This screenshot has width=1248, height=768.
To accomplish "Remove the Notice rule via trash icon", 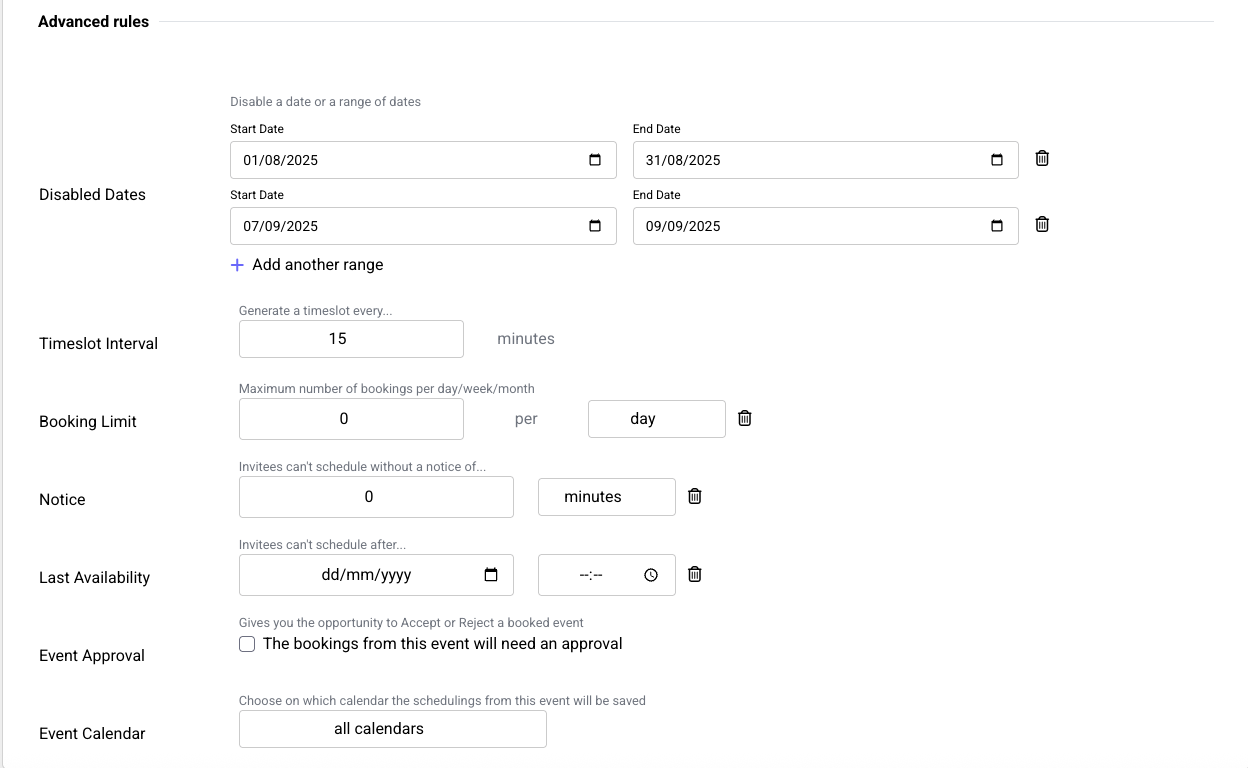I will click(695, 497).
